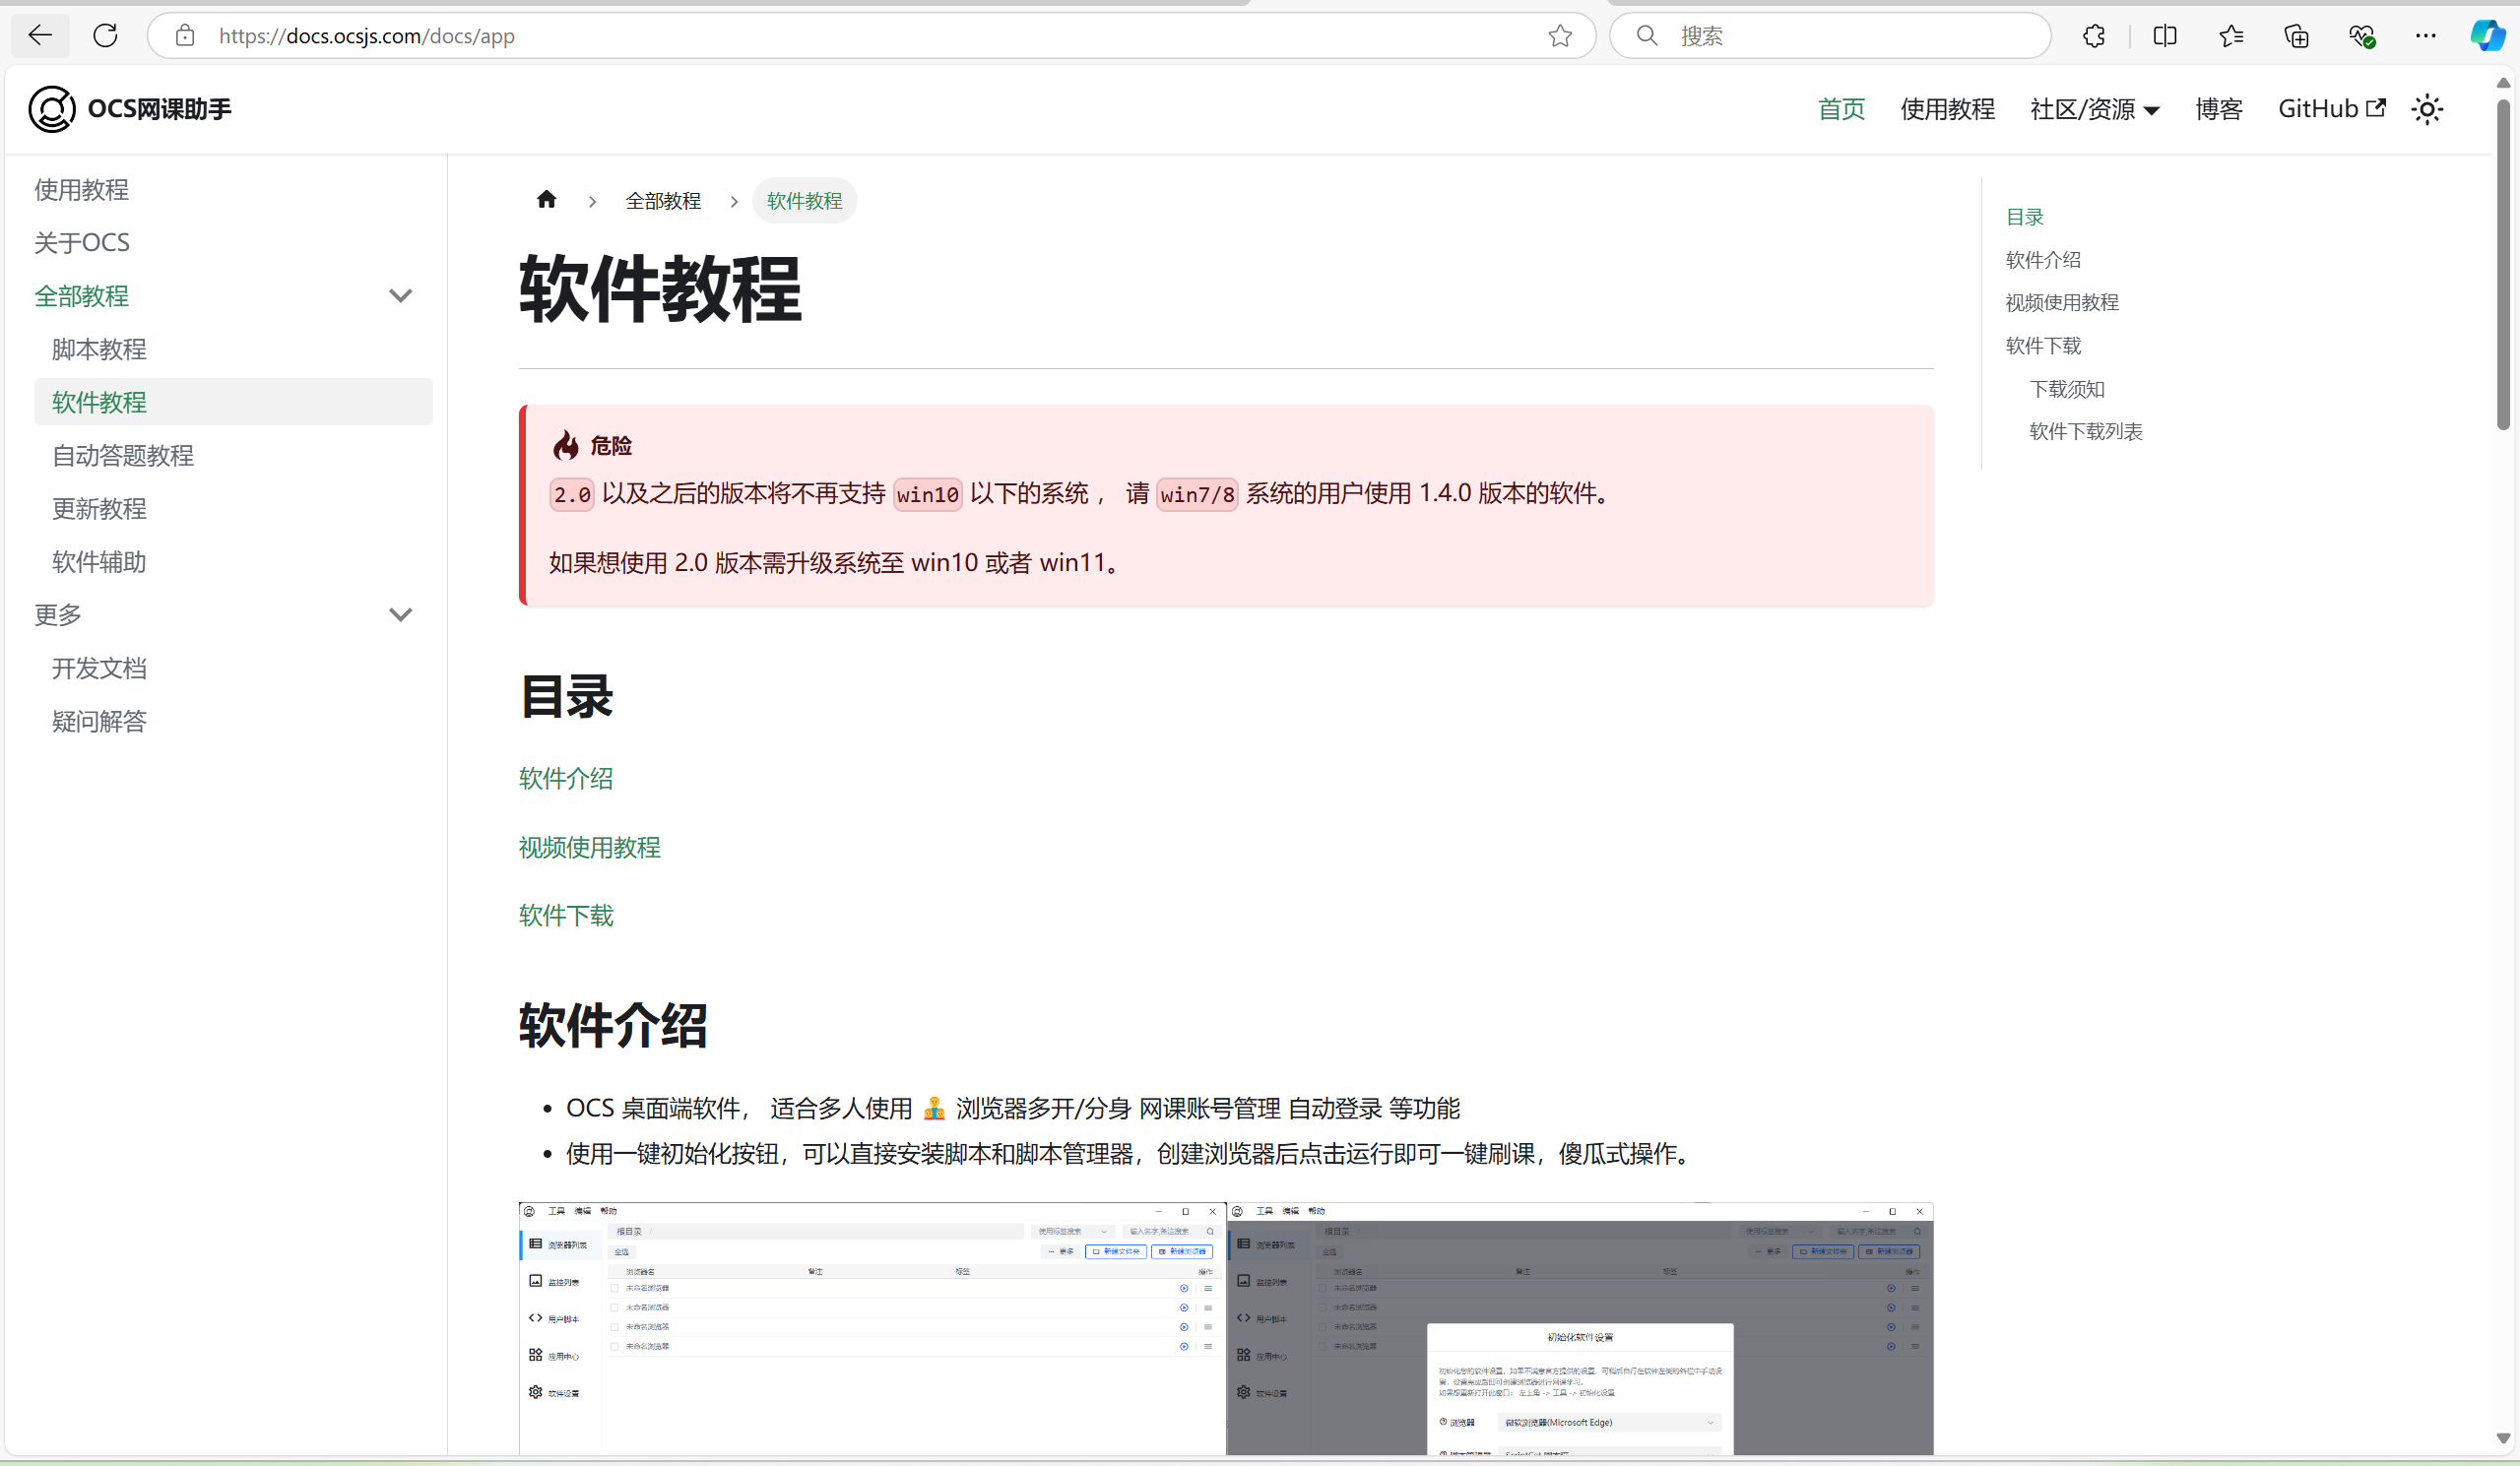Open Copilot icon in browser toolbar
Viewport: 2520px width, 1466px height.
pos(2486,36)
